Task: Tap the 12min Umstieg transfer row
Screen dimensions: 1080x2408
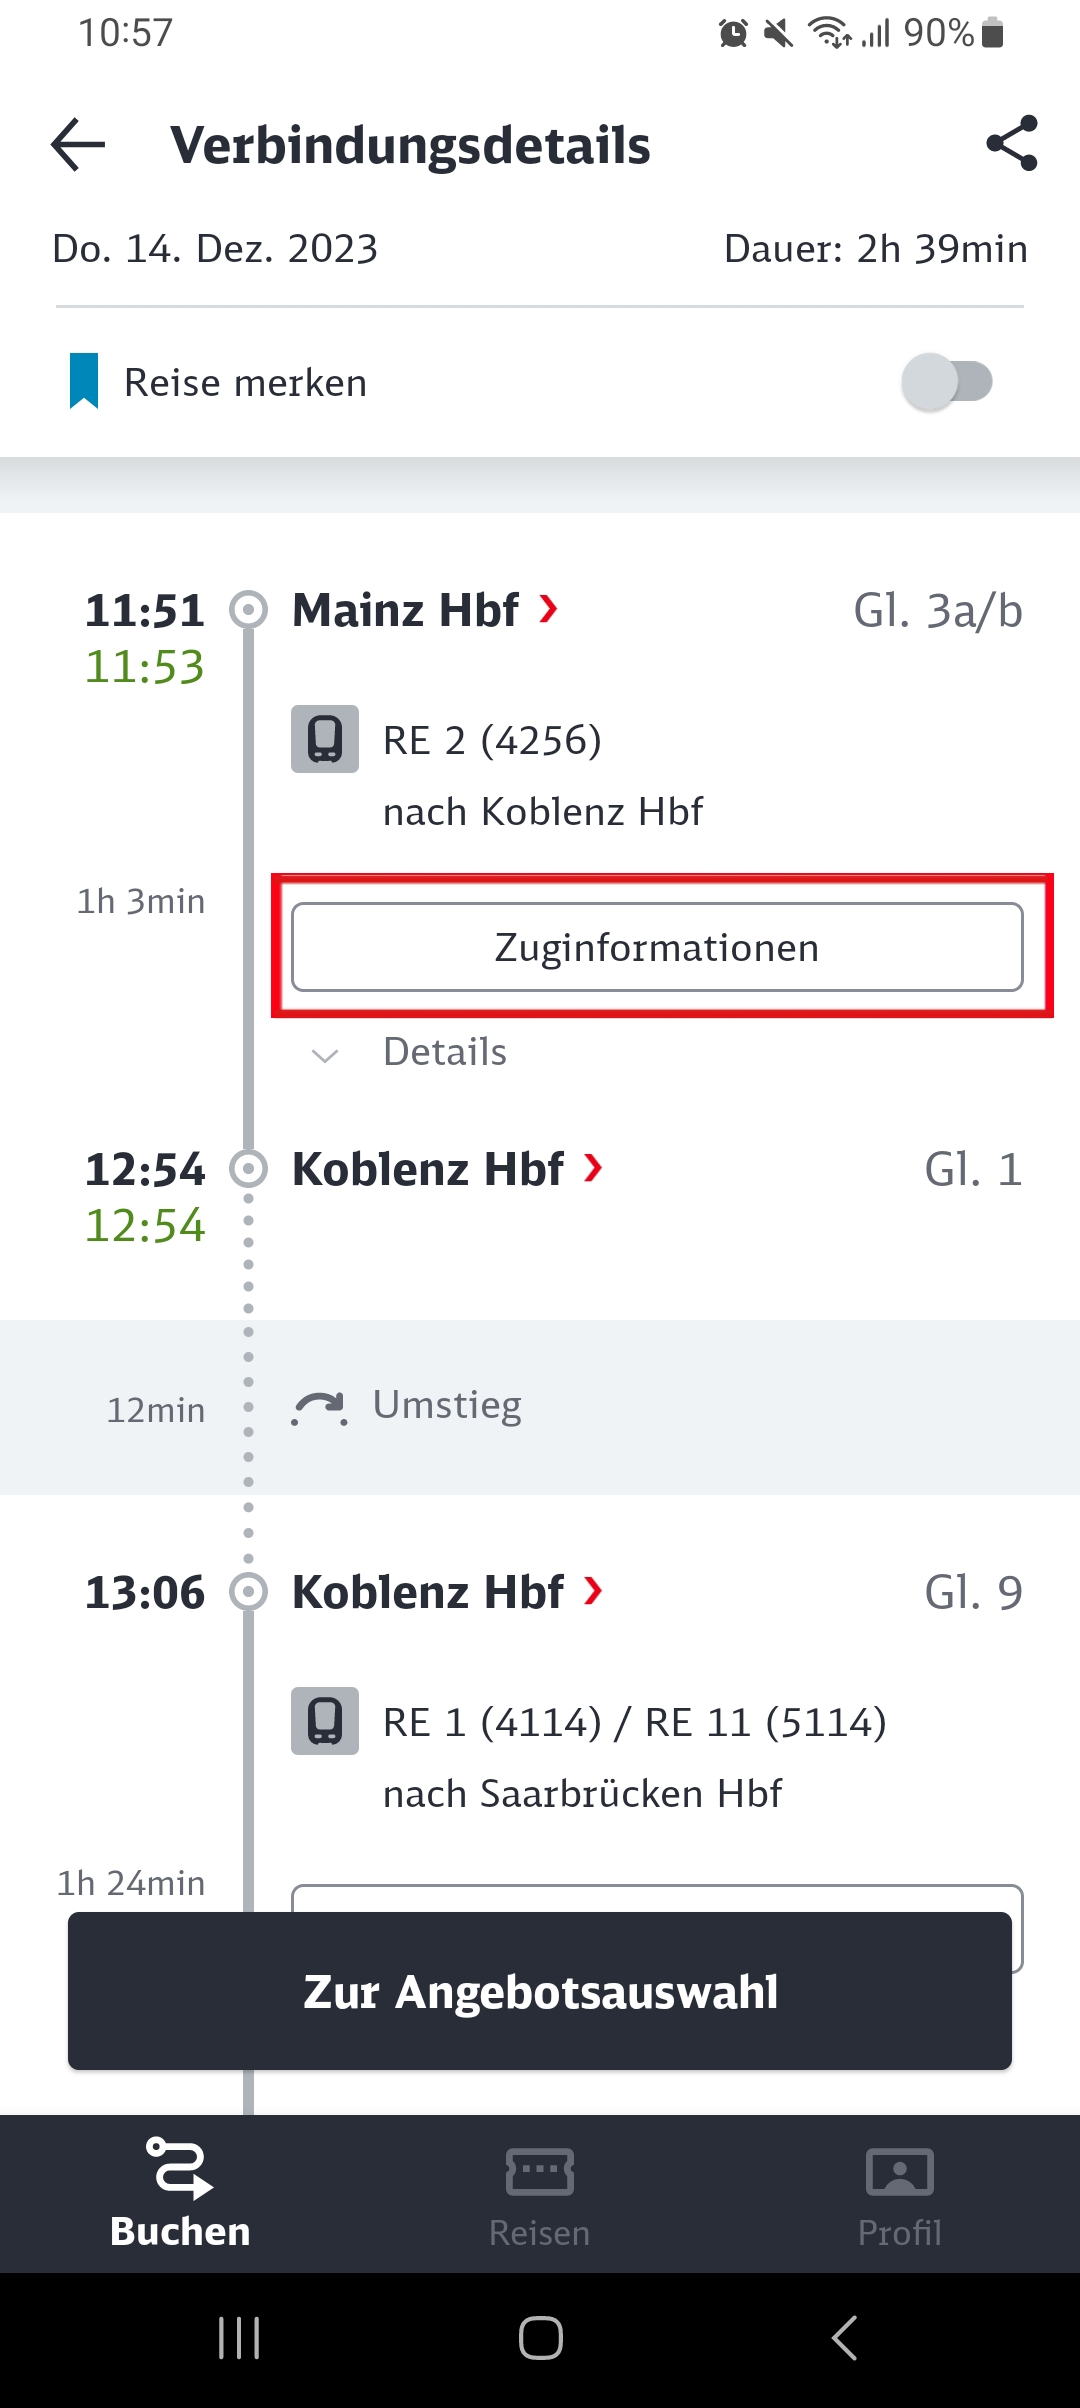Action: click(540, 1407)
